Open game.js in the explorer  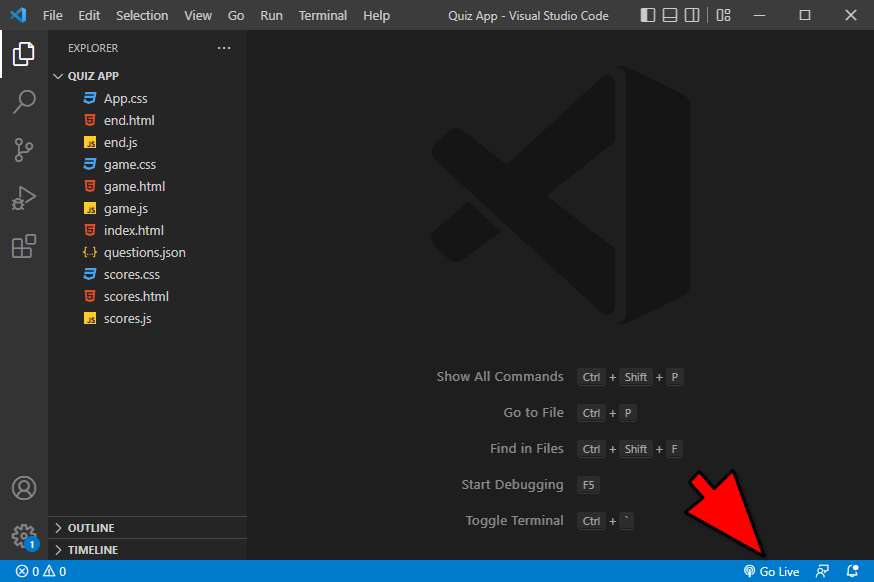point(147,208)
